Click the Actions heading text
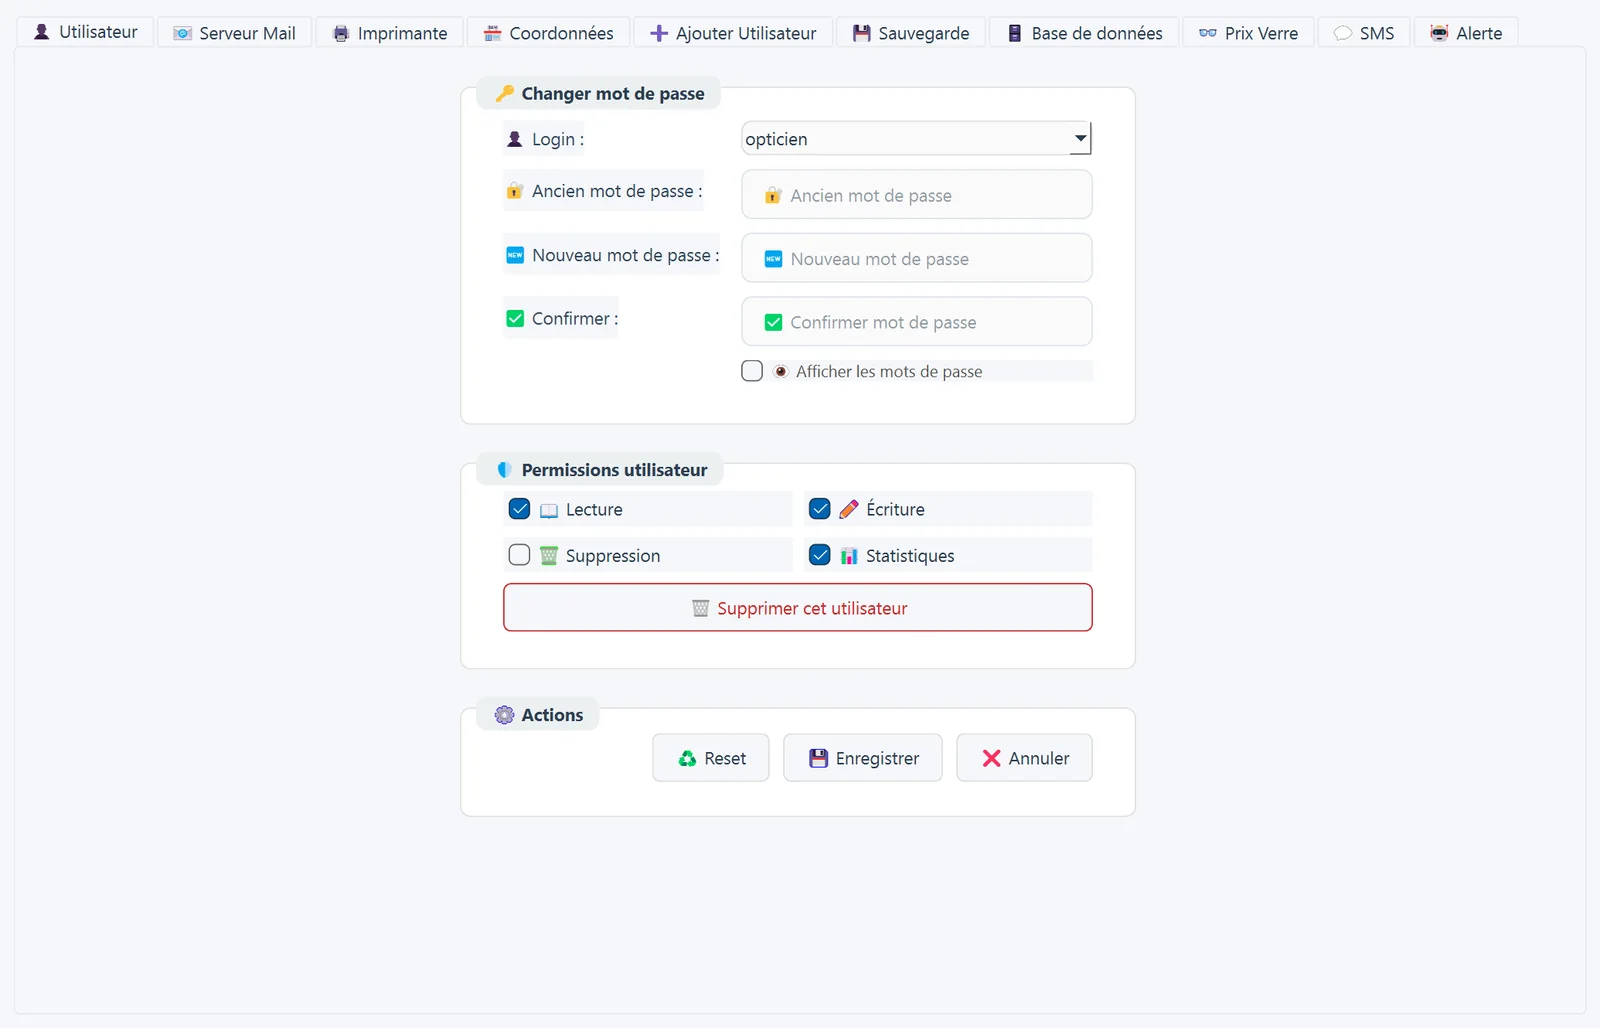1600x1028 pixels. click(552, 714)
